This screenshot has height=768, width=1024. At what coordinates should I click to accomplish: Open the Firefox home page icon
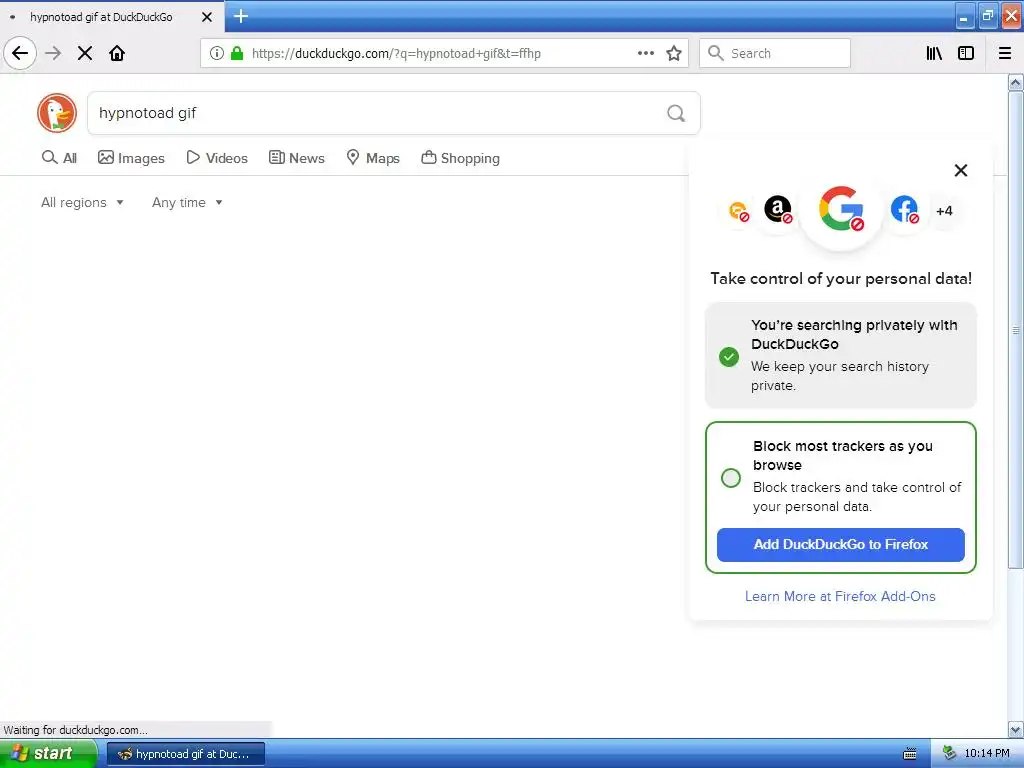point(117,53)
